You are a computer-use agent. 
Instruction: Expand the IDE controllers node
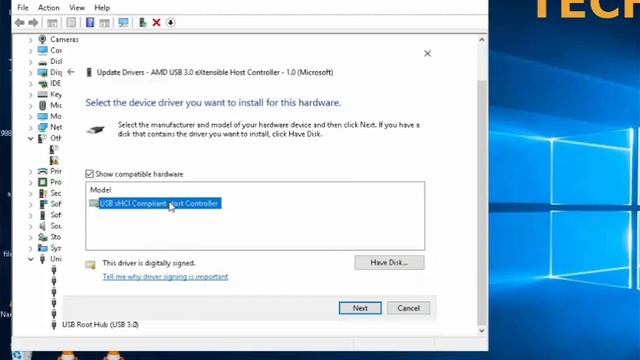click(31, 84)
